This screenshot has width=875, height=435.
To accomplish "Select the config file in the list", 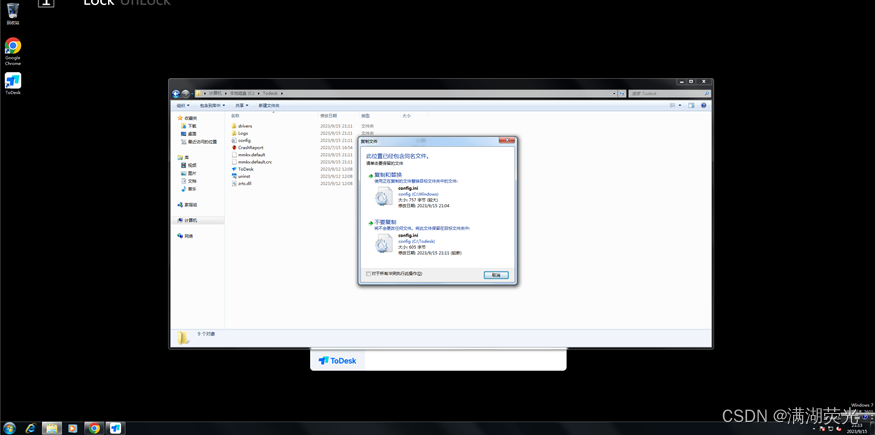I will (241, 141).
